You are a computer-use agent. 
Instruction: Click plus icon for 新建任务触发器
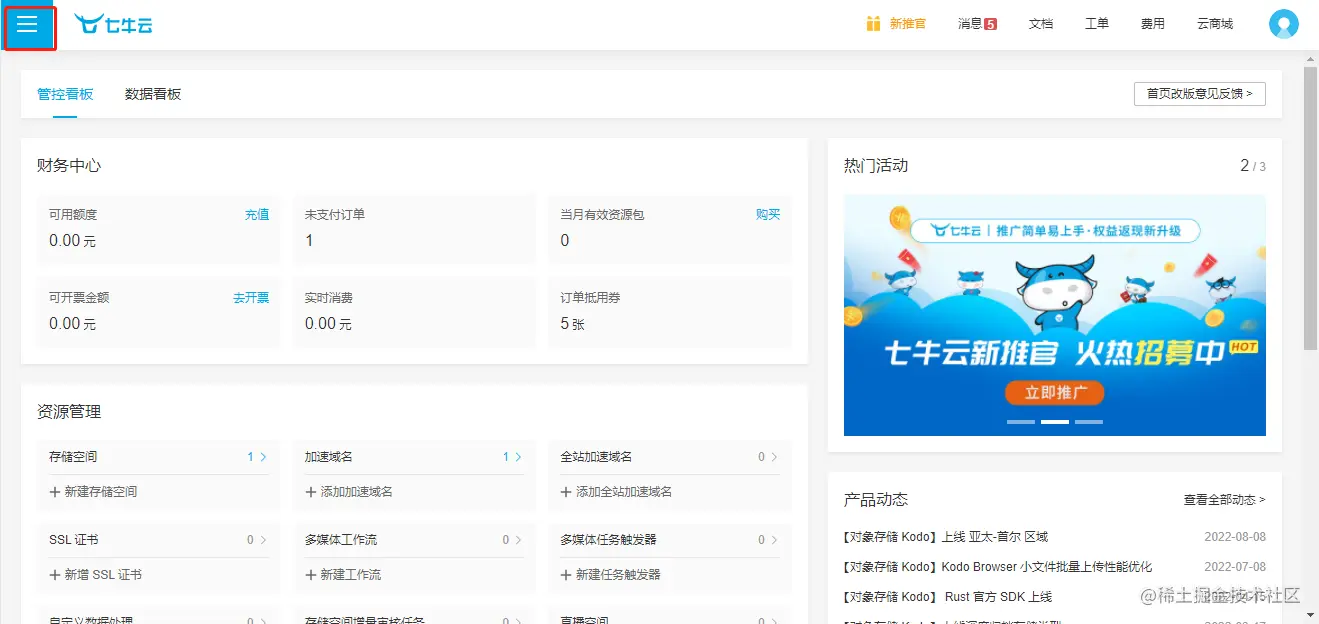pos(567,575)
